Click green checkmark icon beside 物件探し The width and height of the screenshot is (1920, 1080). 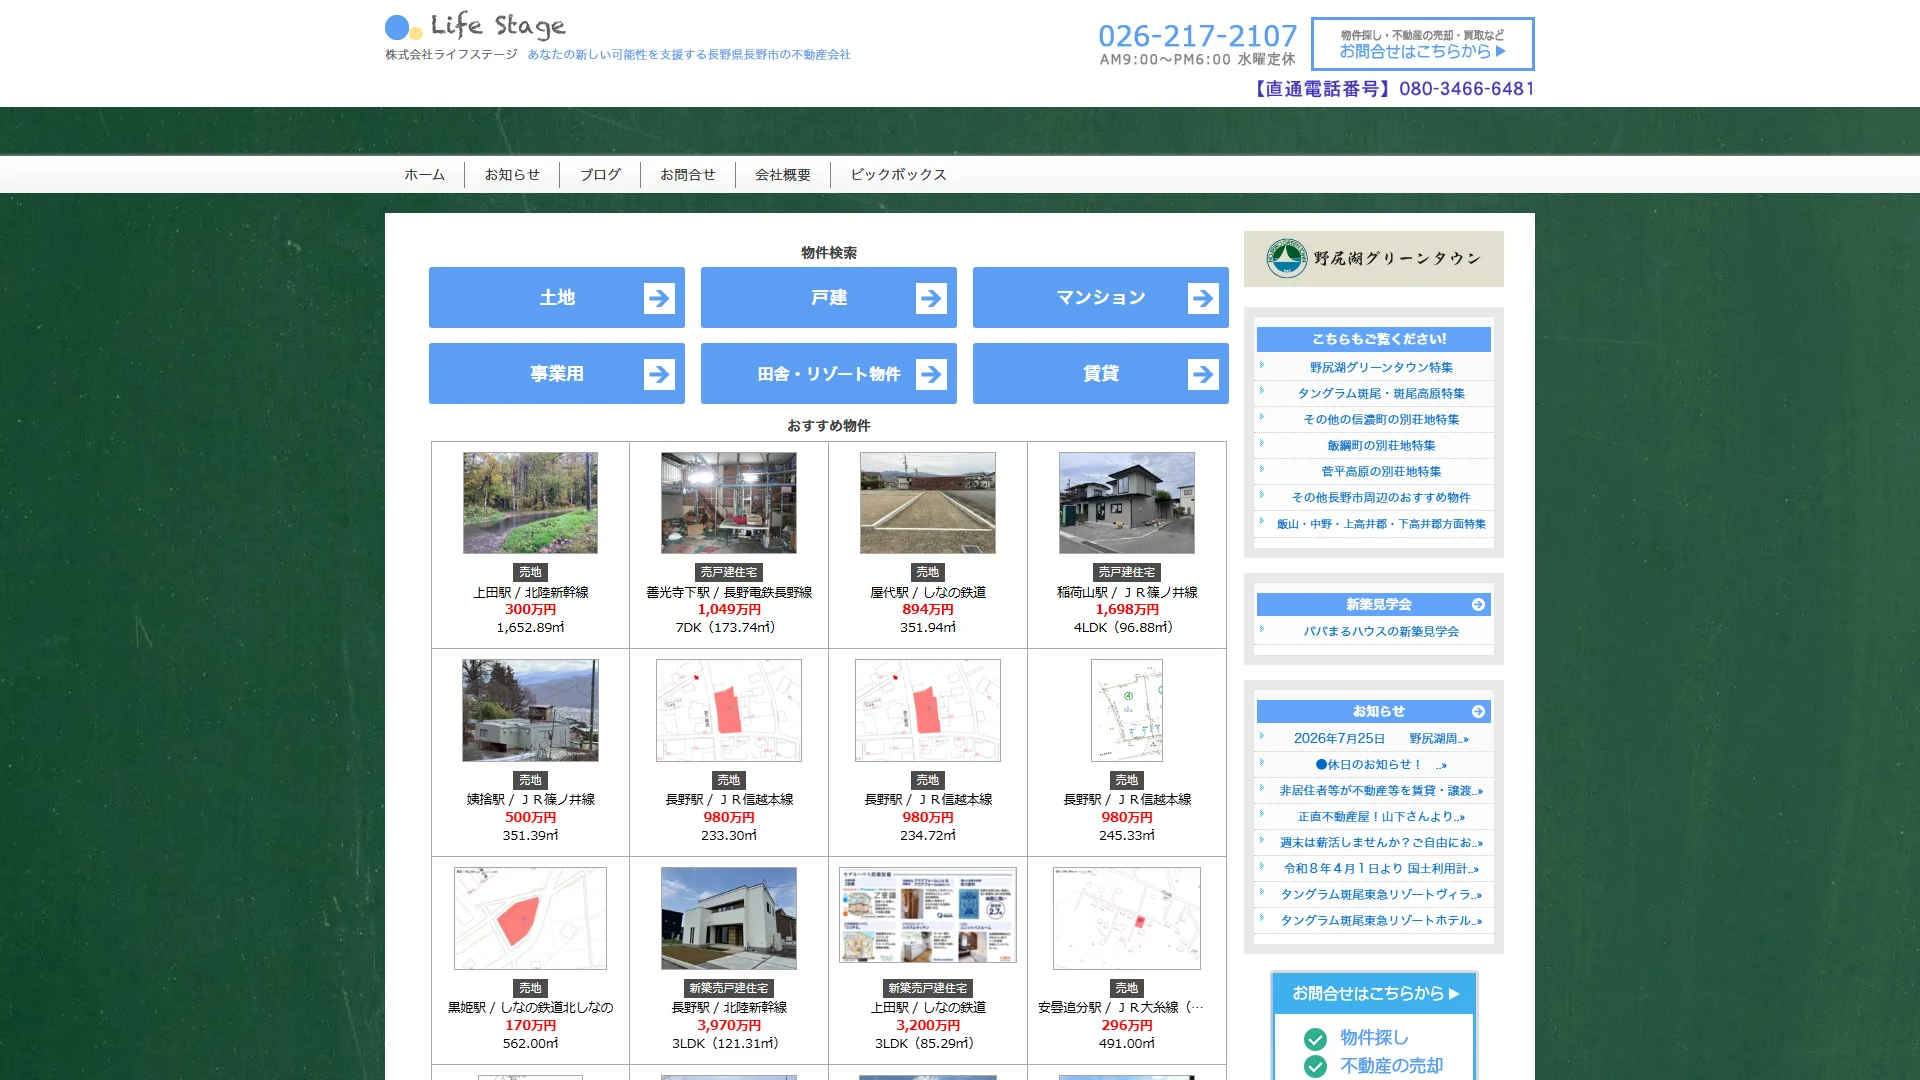(x=1315, y=1039)
